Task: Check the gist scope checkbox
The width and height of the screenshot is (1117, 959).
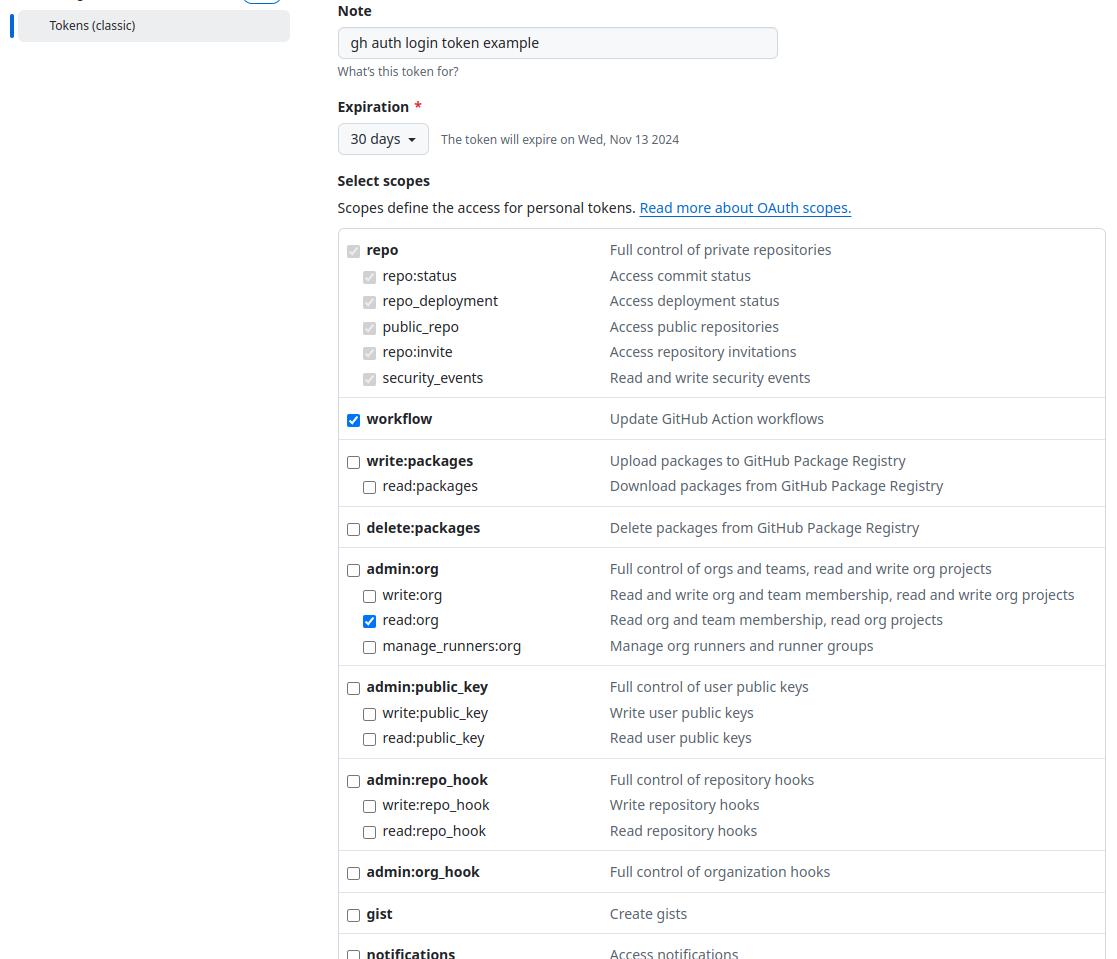Action: click(354, 915)
